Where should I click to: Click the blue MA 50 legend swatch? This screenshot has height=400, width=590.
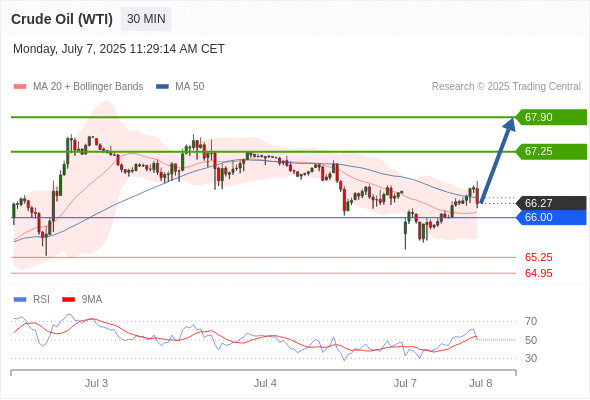pos(162,87)
